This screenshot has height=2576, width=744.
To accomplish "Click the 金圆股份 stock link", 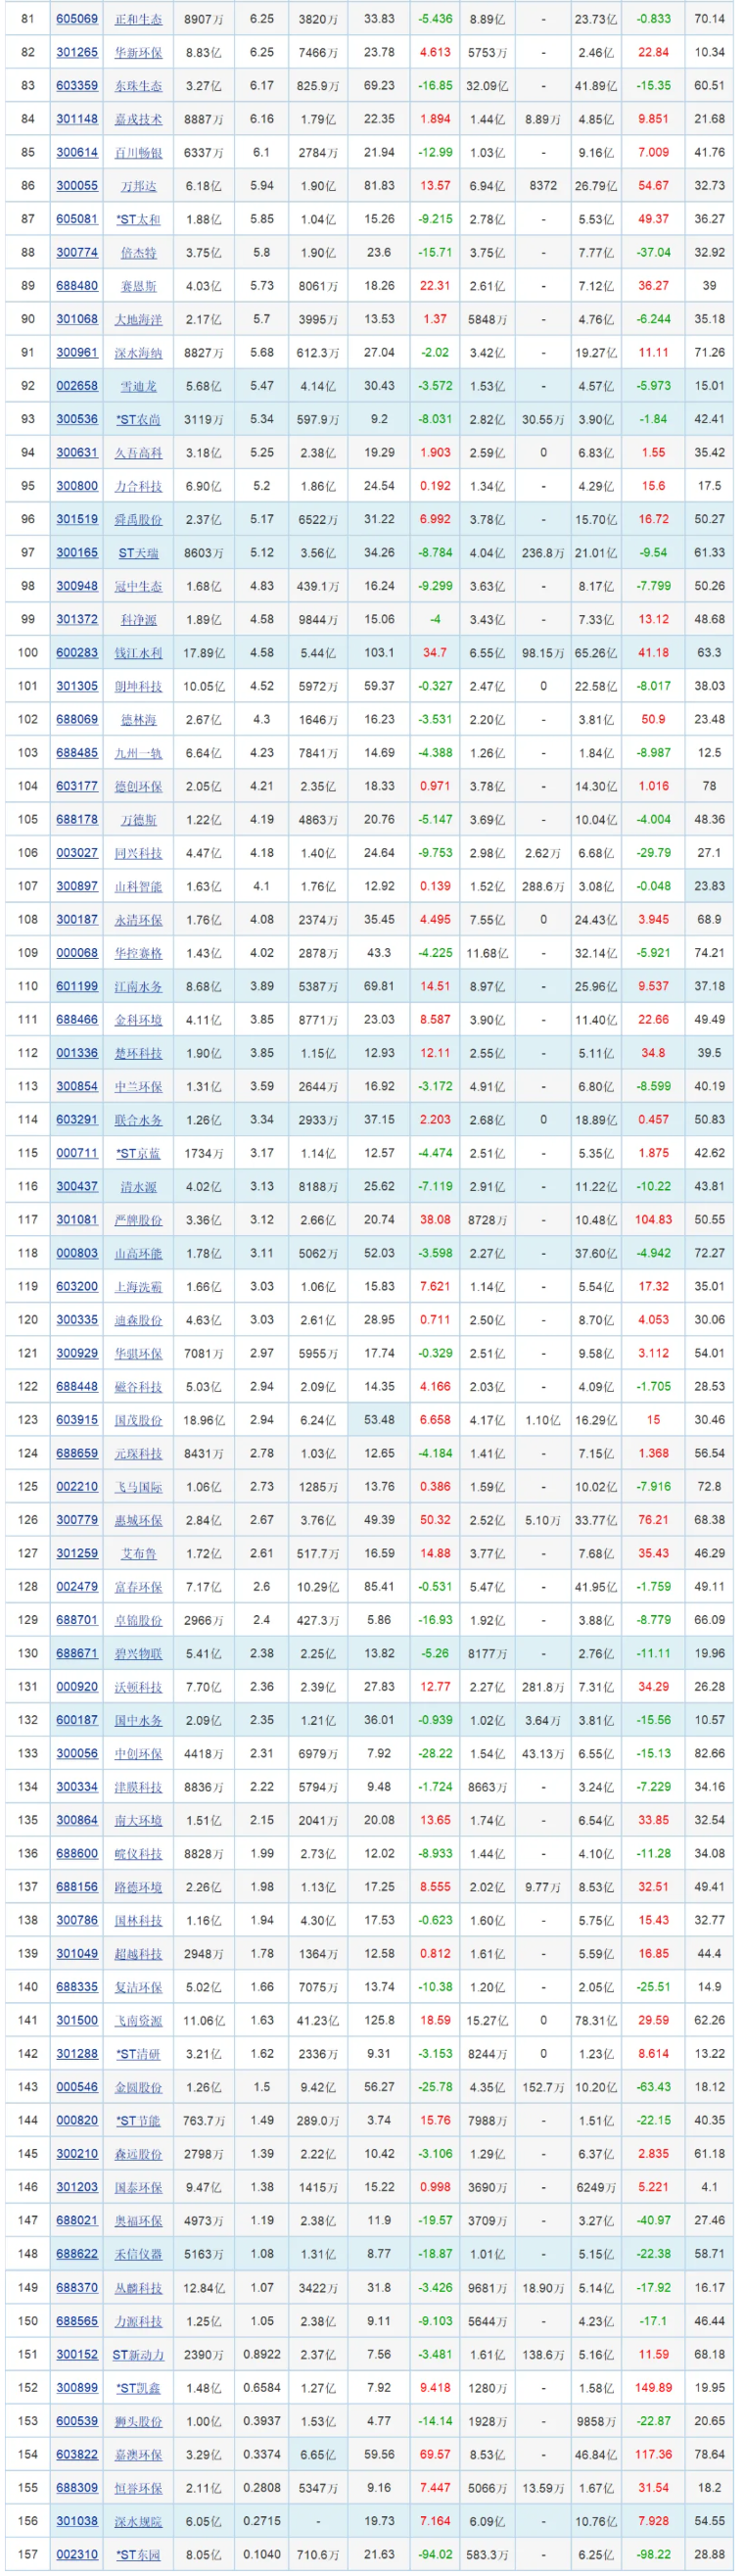I will pos(138,2087).
